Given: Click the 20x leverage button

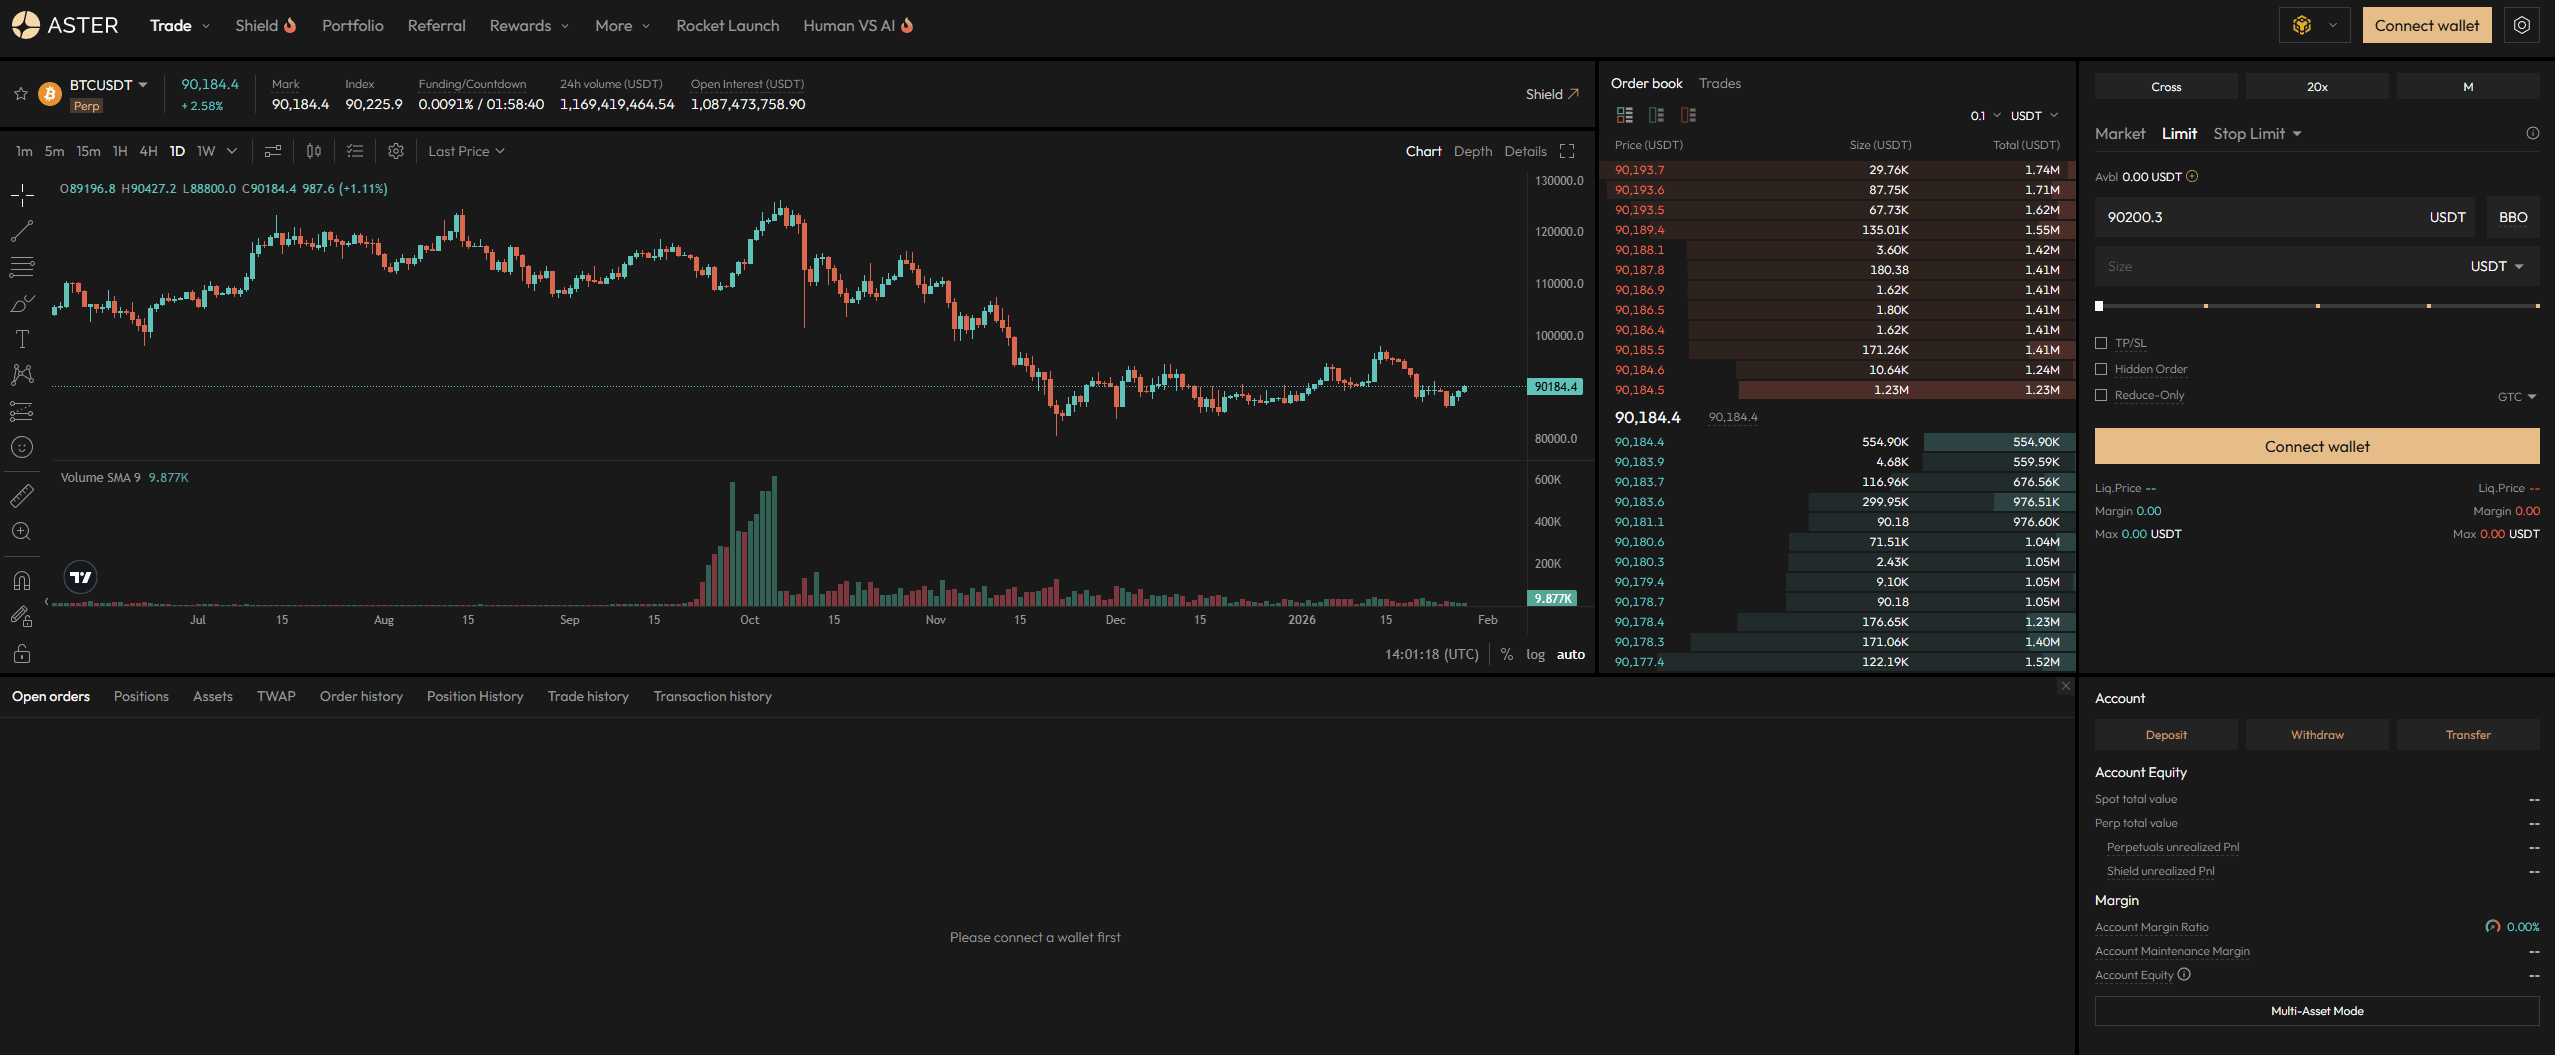Looking at the screenshot, I should [2316, 87].
